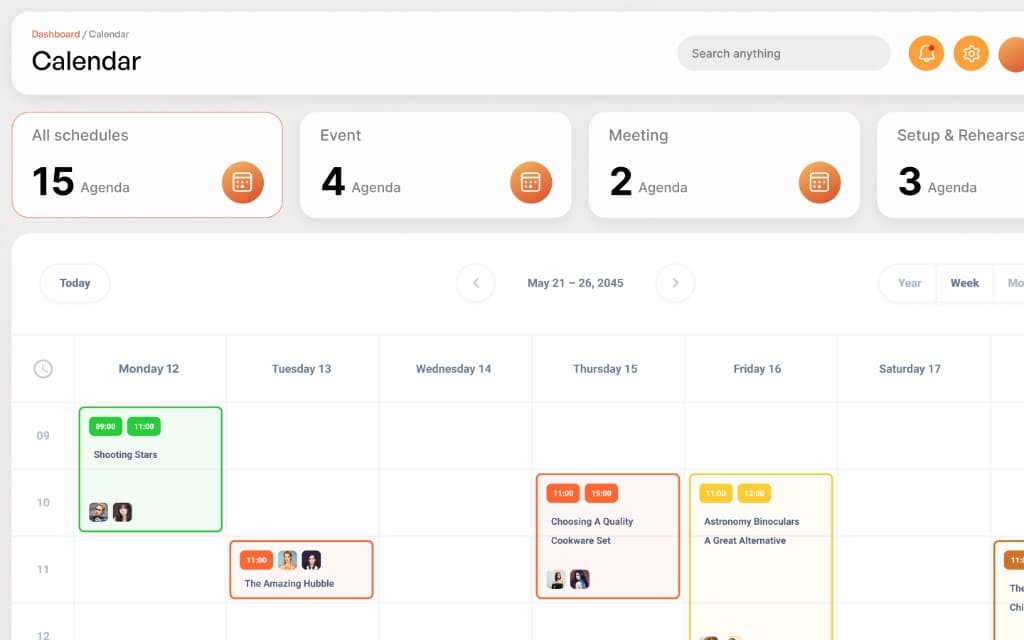Click the 11:00 start tag on Cookware Set event
This screenshot has width=1024, height=640.
pyautogui.click(x=563, y=493)
